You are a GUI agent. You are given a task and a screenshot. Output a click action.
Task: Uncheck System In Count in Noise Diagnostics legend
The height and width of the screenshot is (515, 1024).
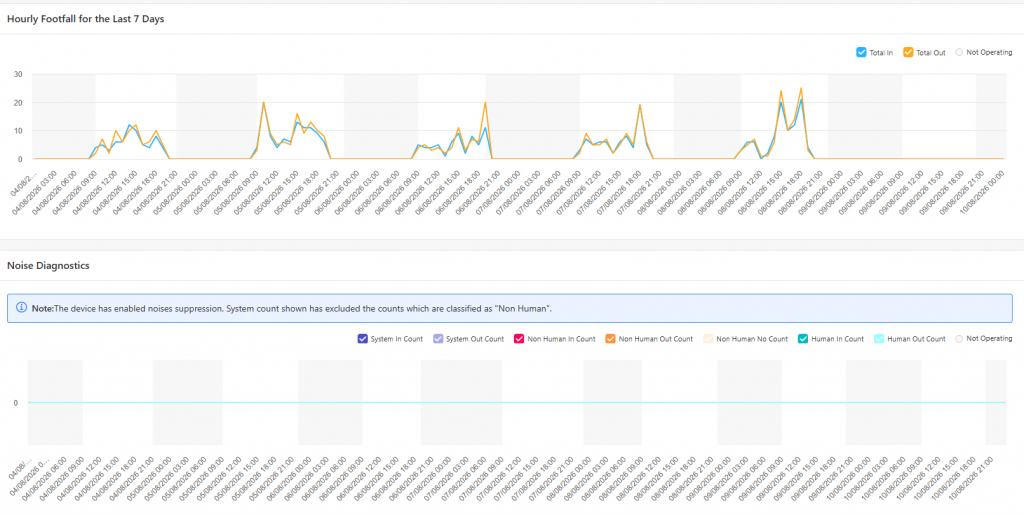point(362,339)
